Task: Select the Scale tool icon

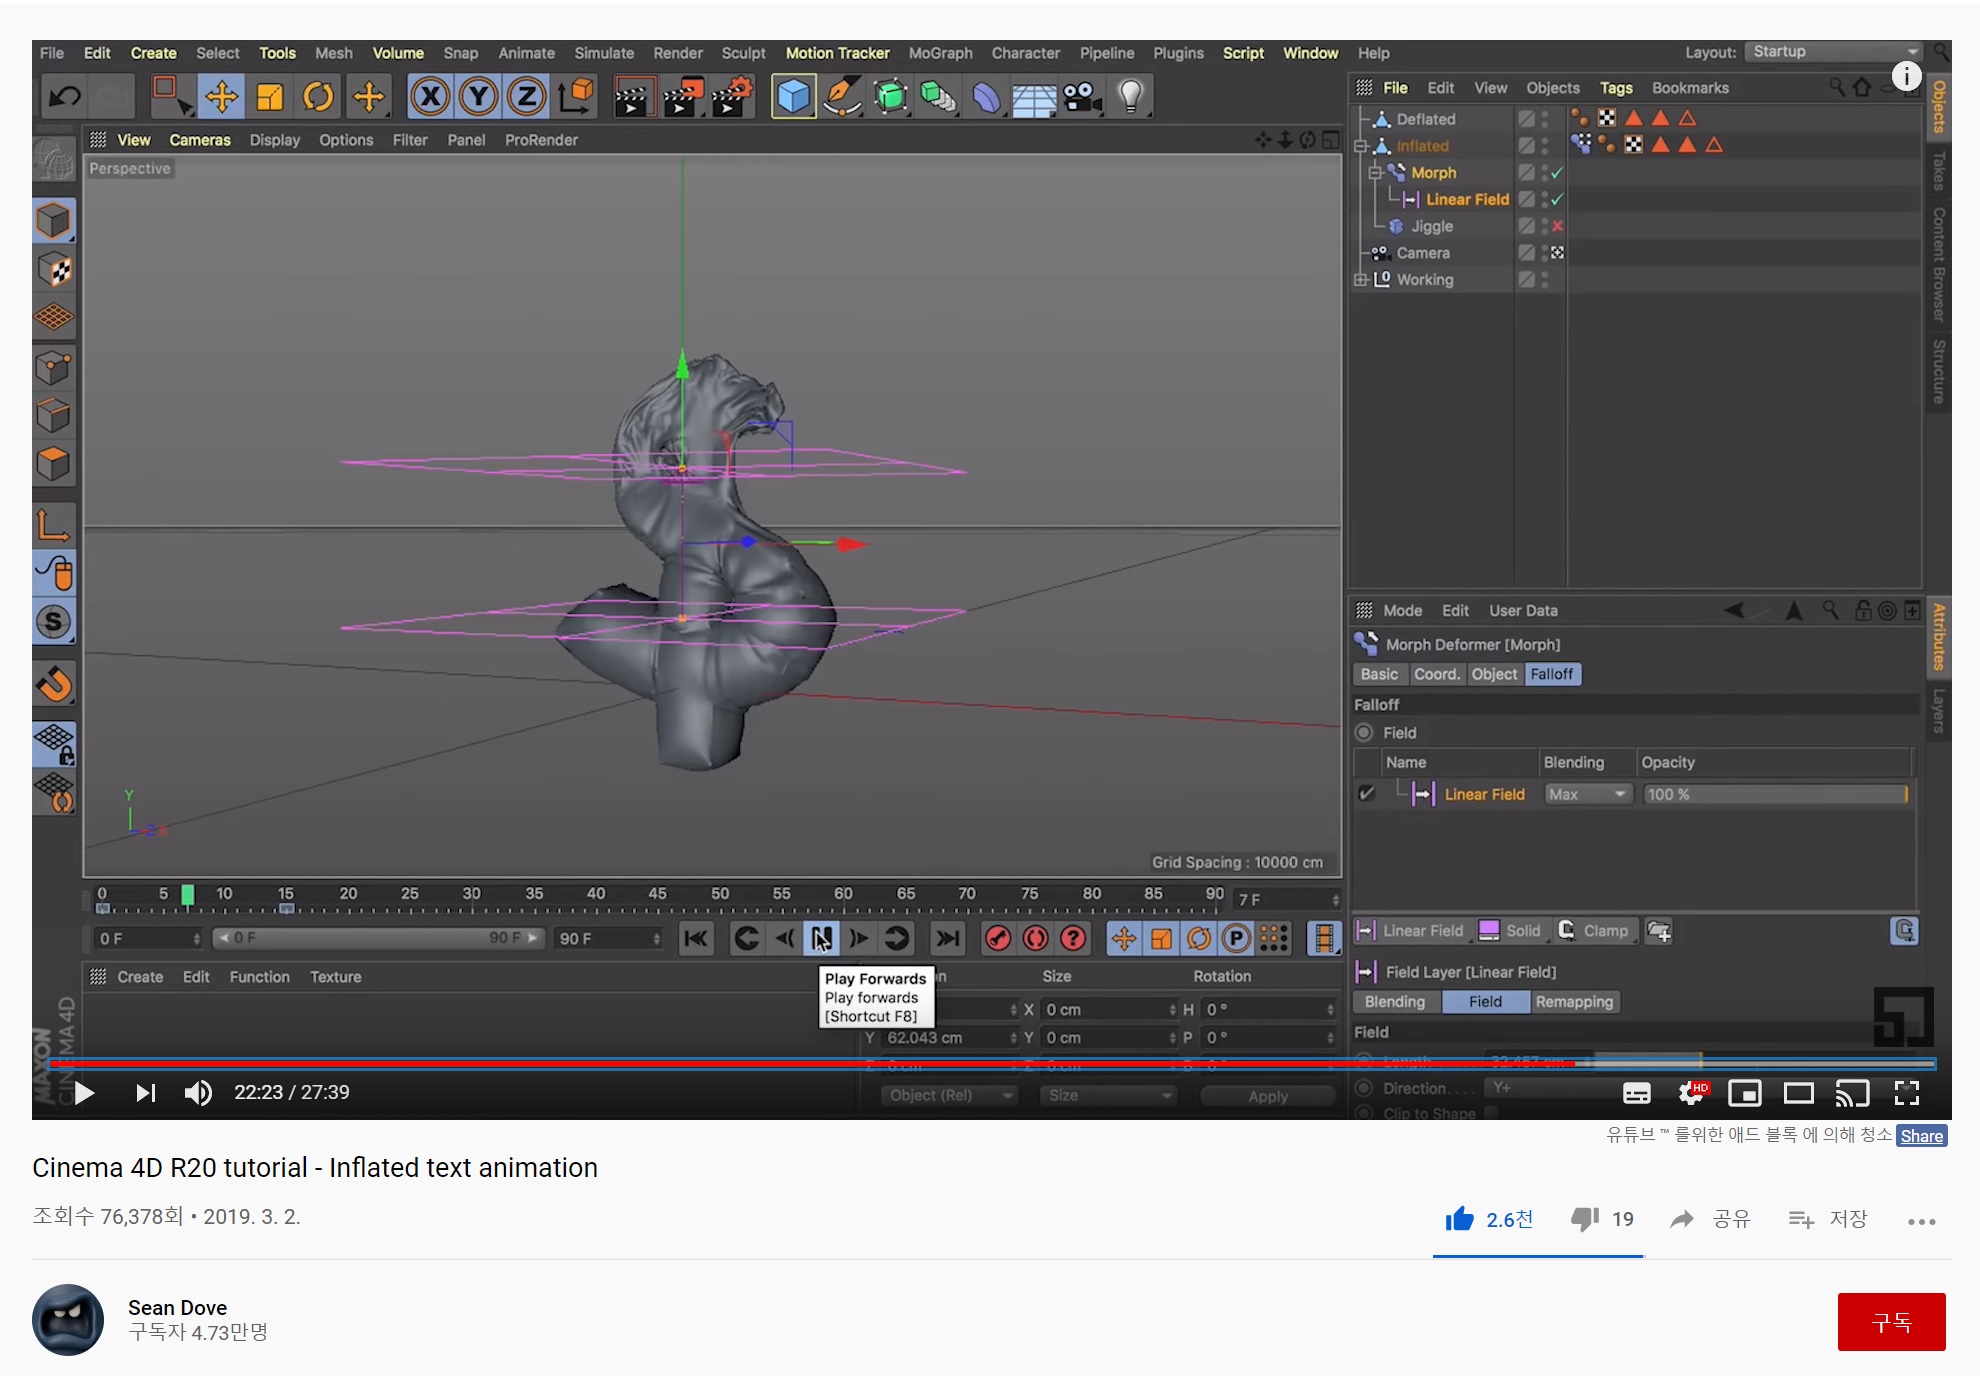Action: click(270, 97)
